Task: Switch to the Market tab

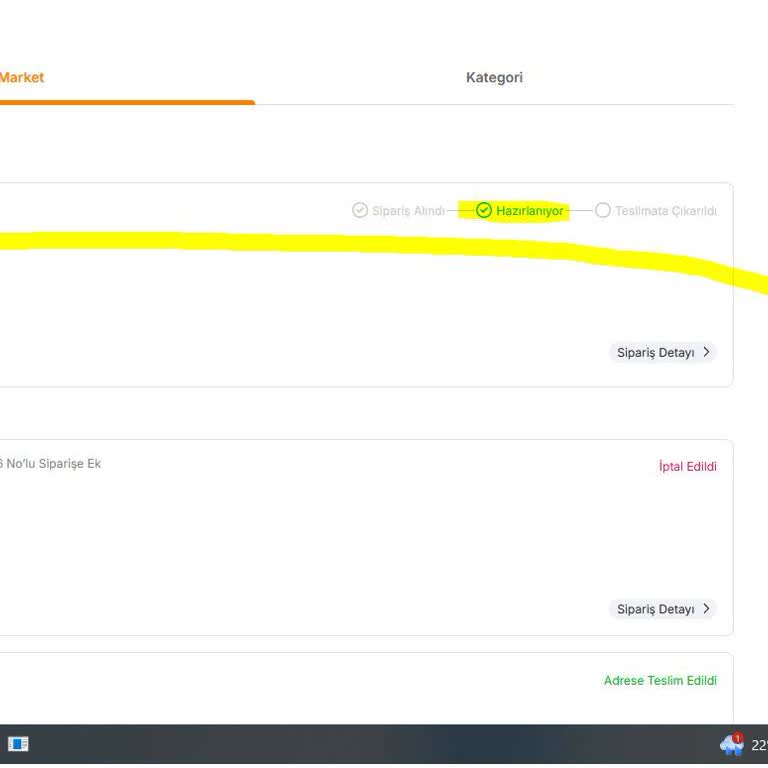Action: coord(22,77)
